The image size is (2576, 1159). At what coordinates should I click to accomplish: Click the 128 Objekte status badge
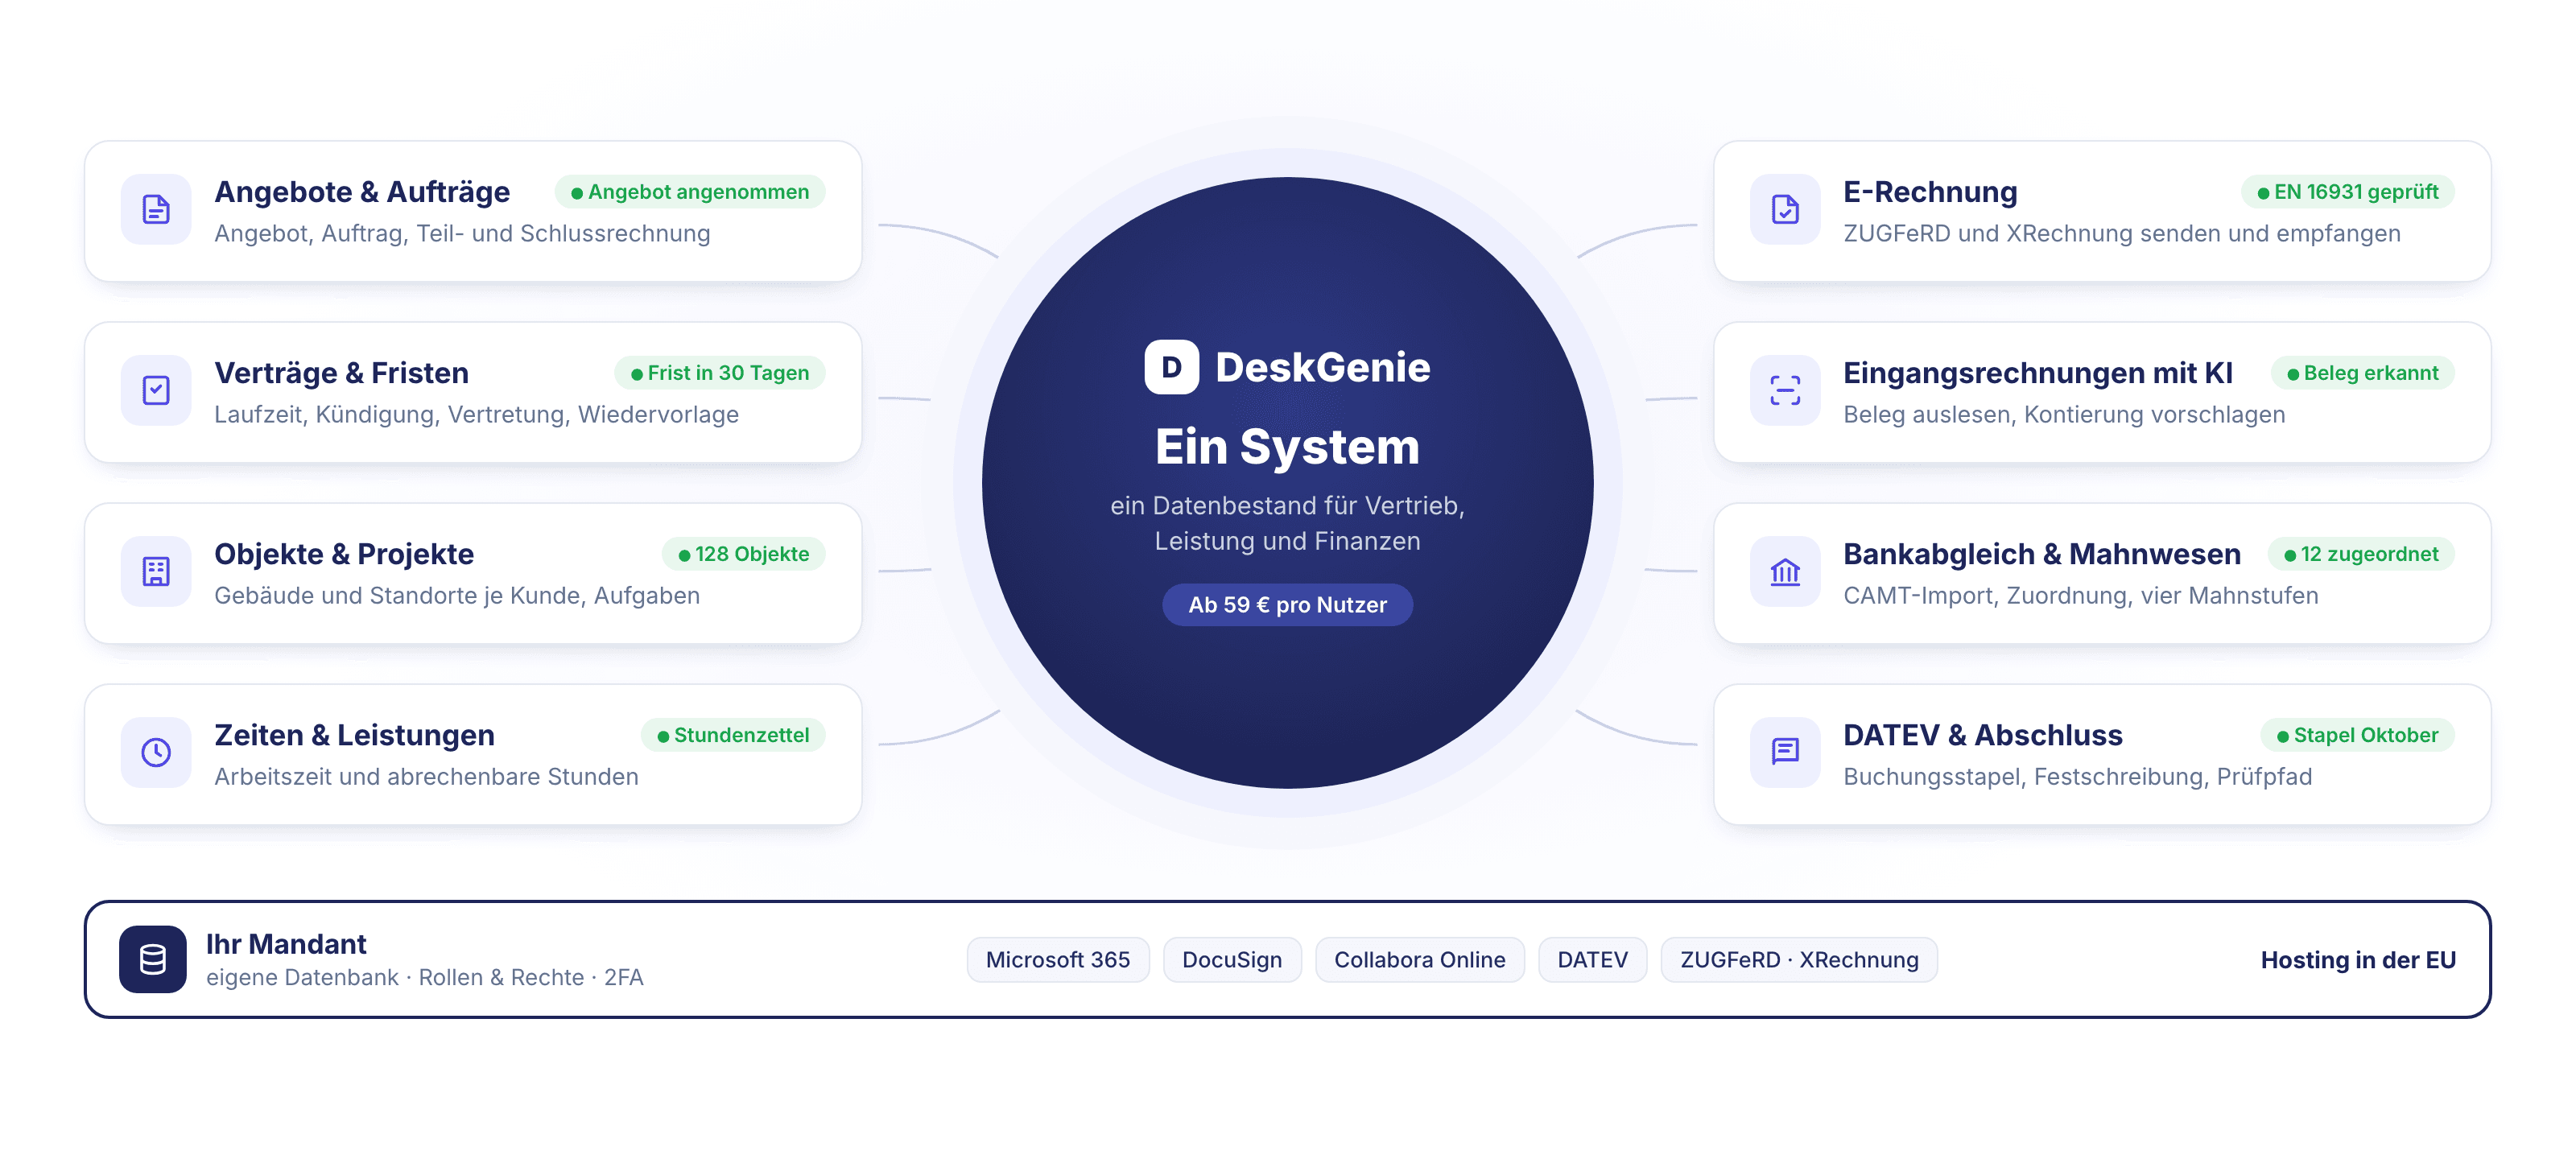point(744,554)
